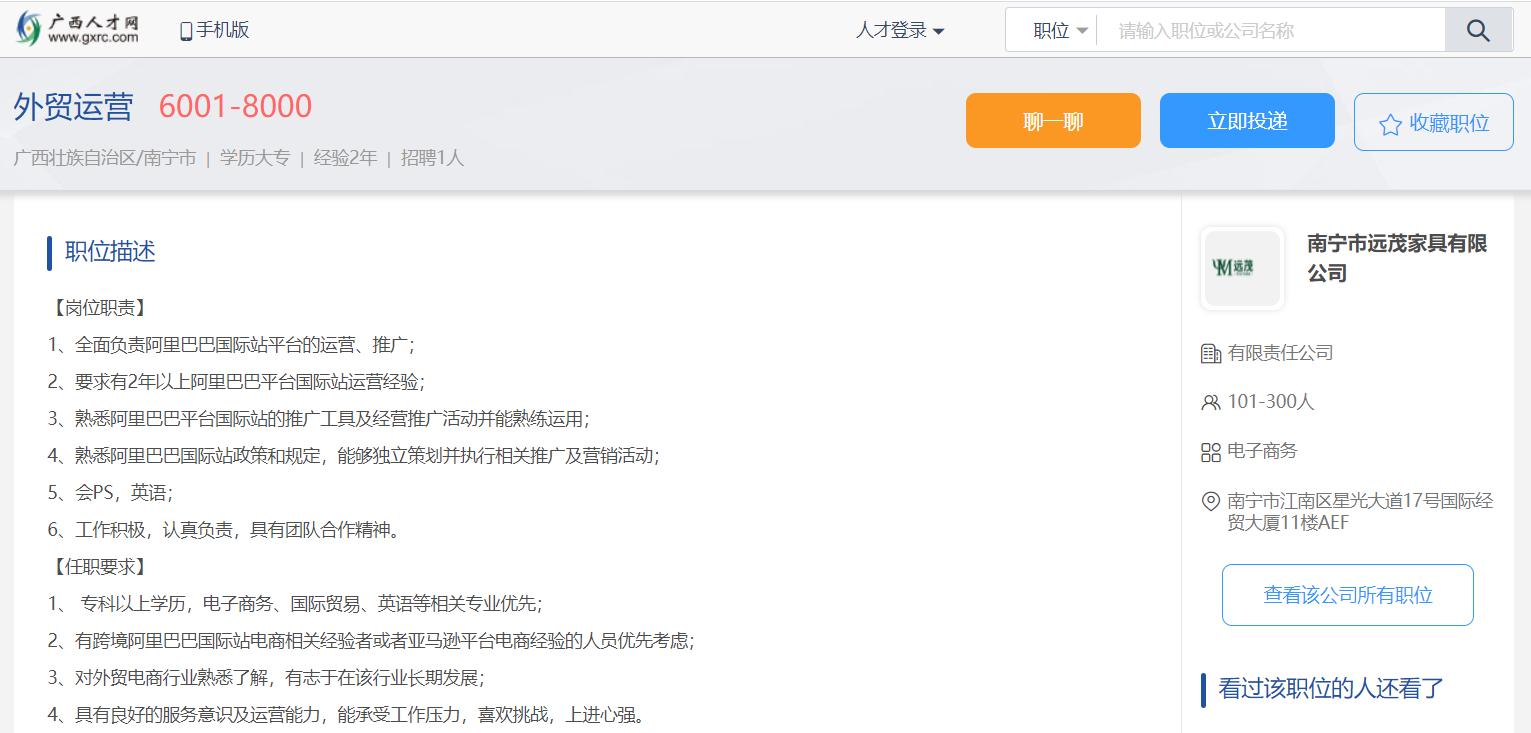
Task: Click the 职位描述 section heading
Action: click(110, 252)
